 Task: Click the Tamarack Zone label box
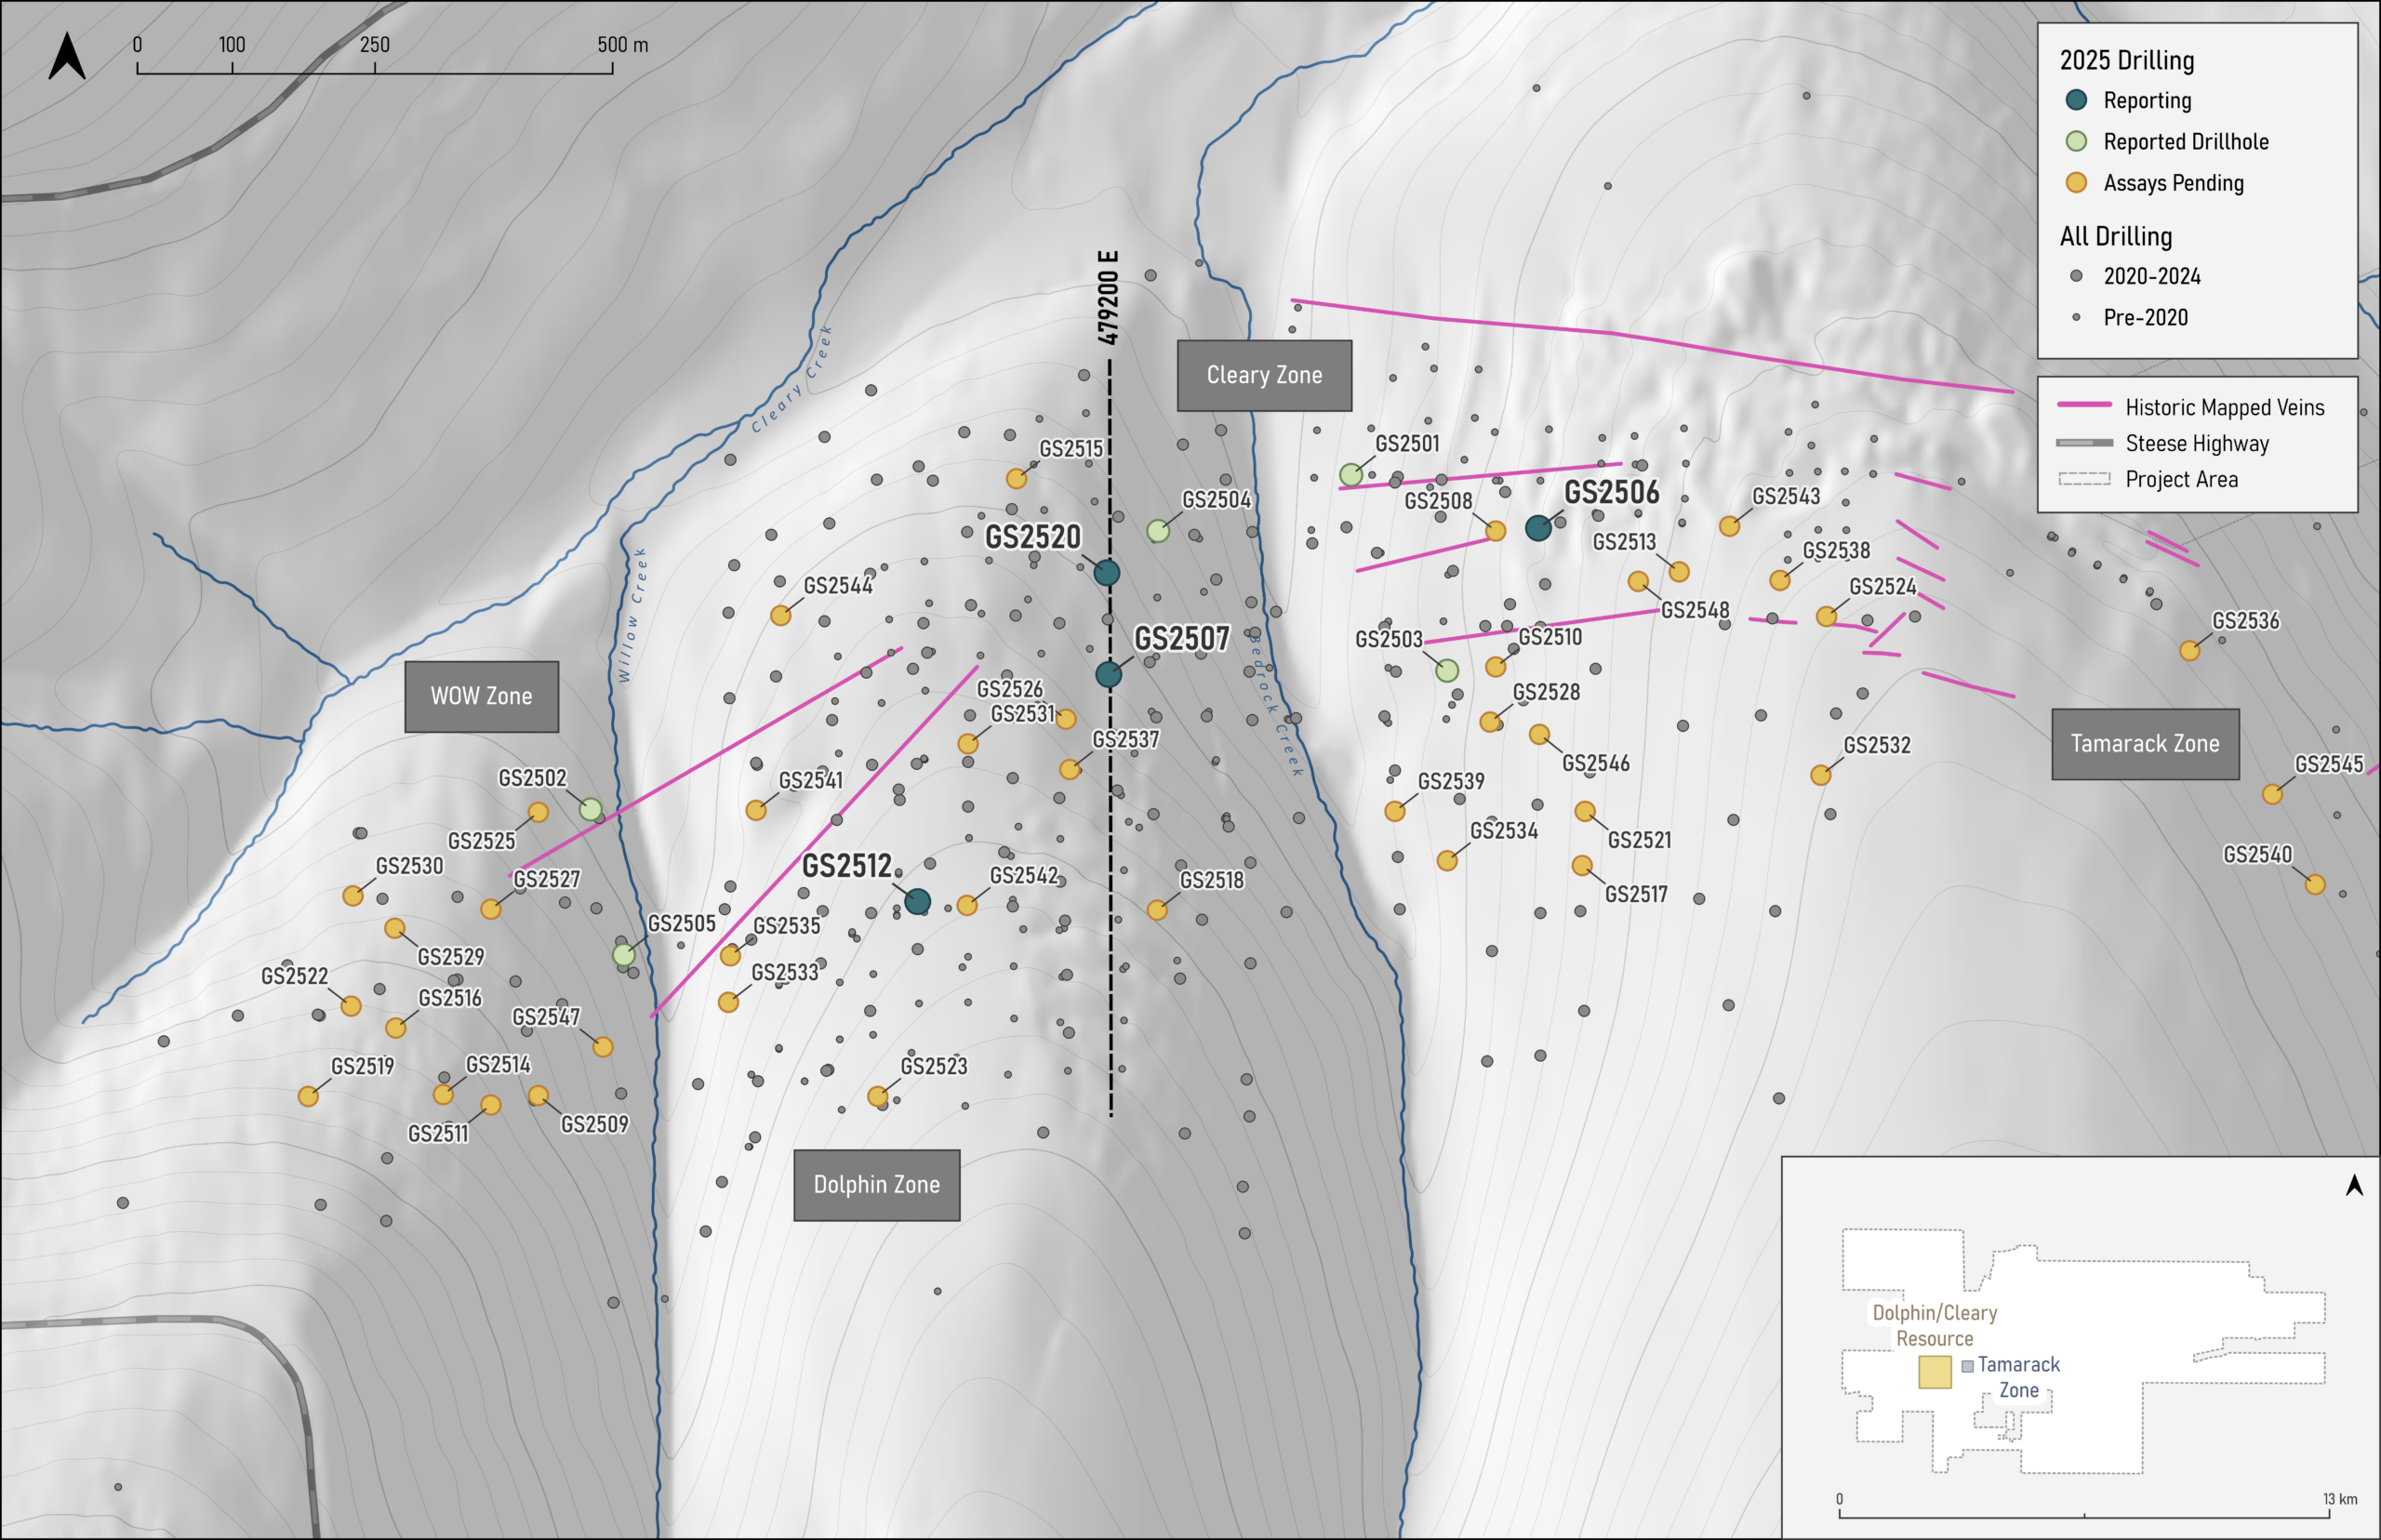2145,744
